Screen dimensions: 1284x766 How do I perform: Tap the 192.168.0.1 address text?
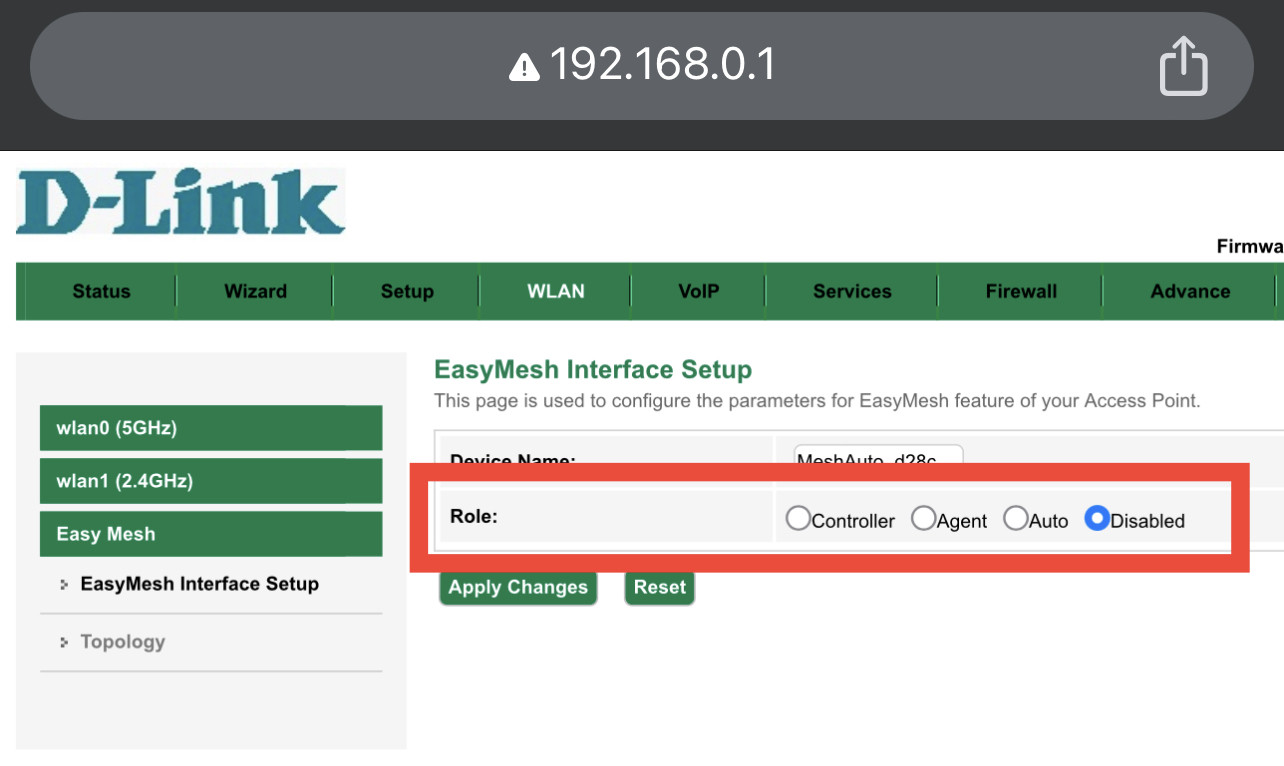[663, 66]
